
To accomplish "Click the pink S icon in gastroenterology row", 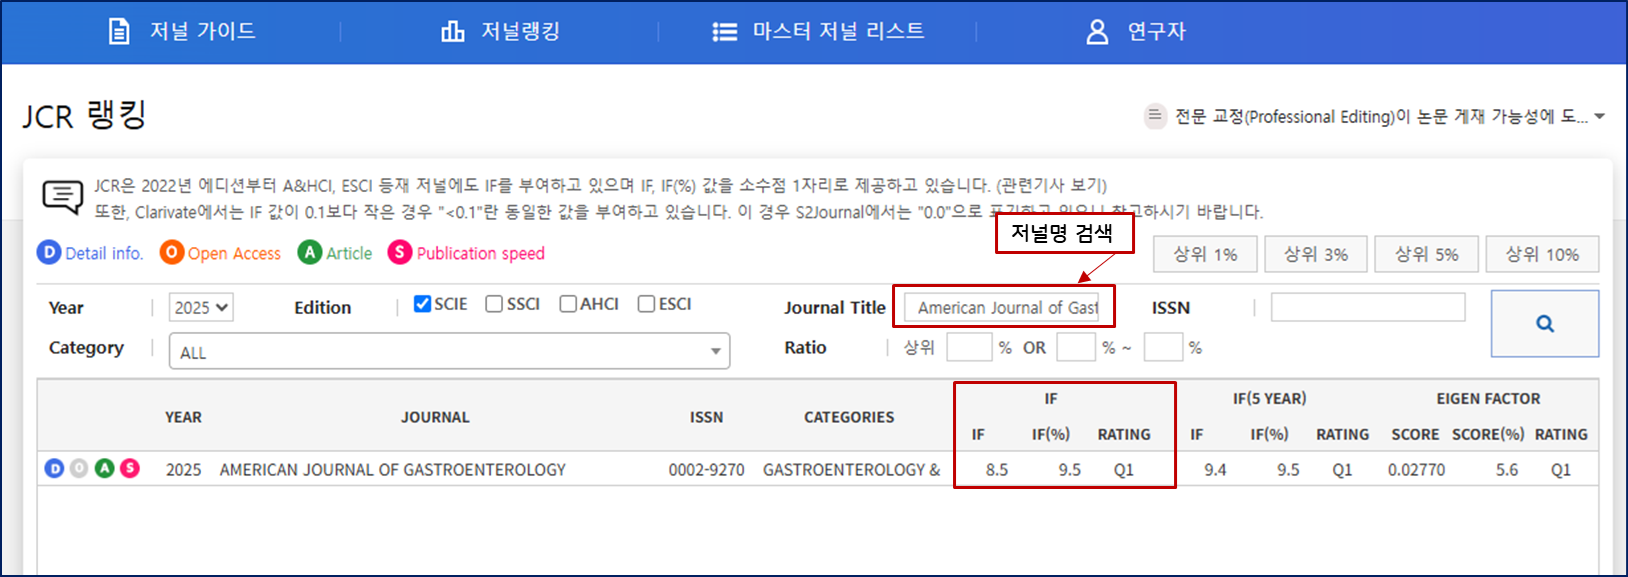I will 129,468.
